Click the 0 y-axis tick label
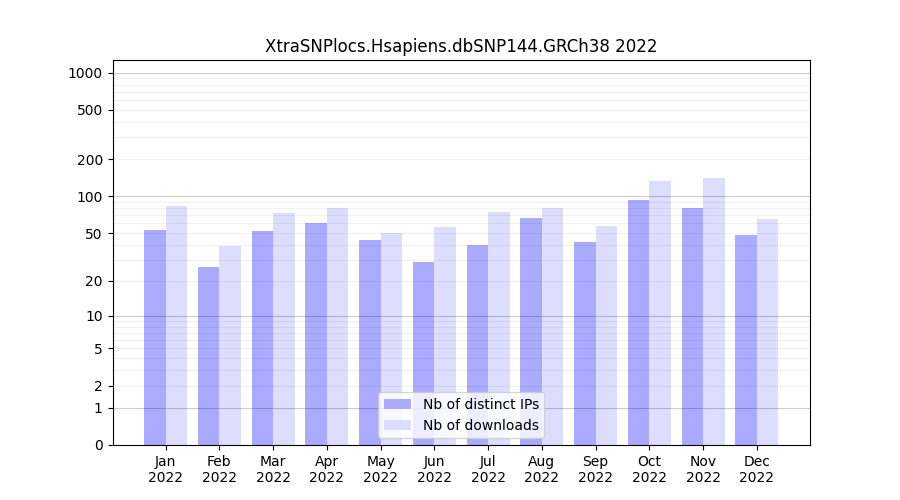Image resolution: width=900 pixels, height=500 pixels. (x=98, y=445)
